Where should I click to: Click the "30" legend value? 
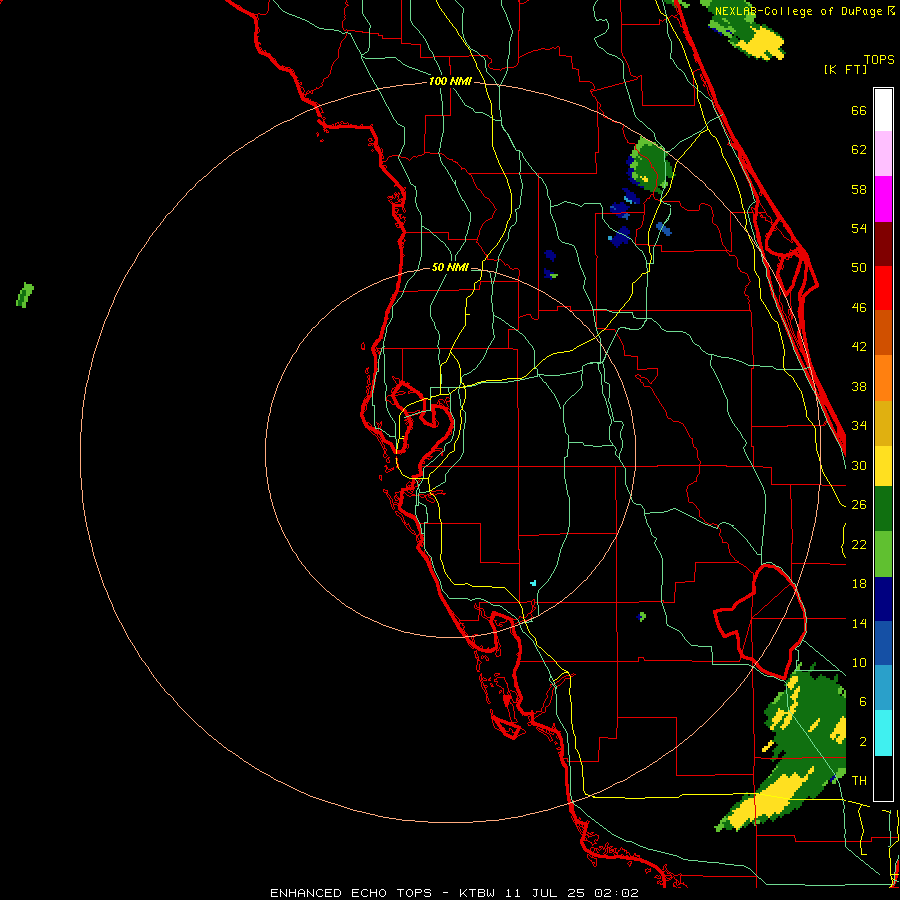(859, 465)
